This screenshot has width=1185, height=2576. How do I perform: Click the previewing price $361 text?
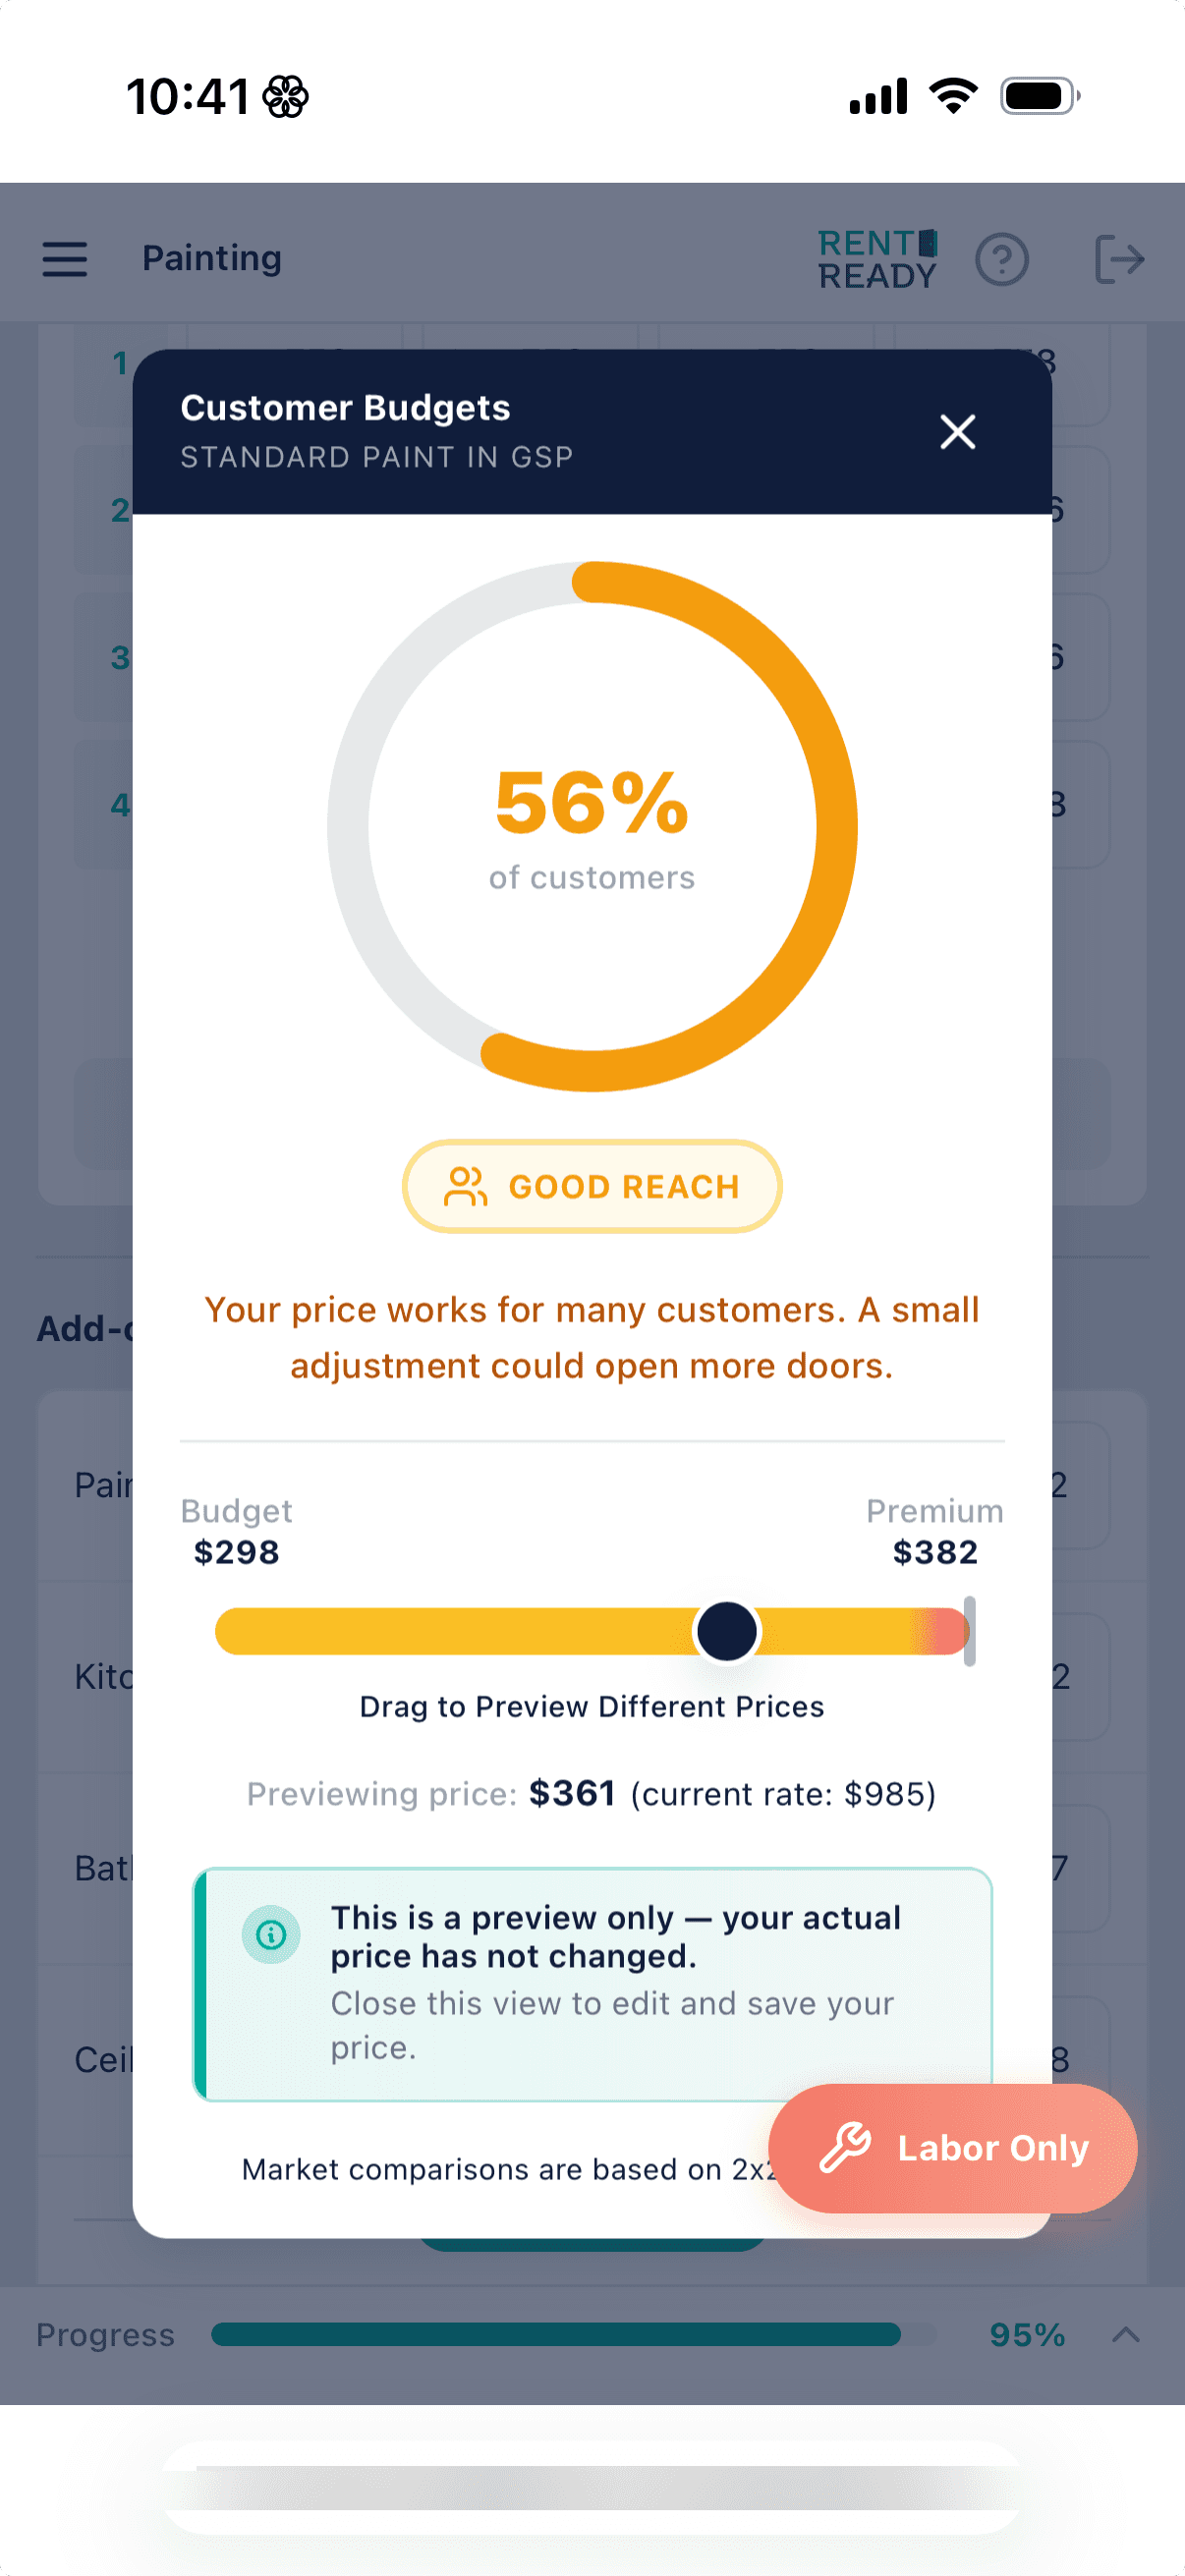(x=573, y=1793)
